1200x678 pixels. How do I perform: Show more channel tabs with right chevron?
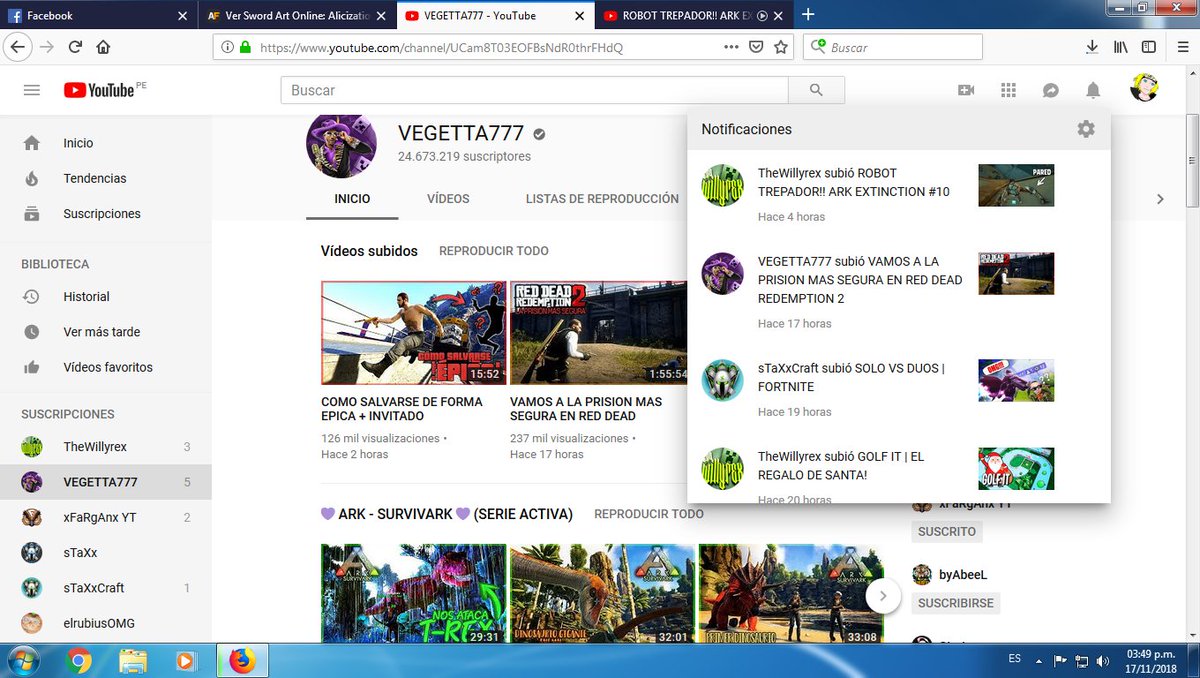(x=1160, y=199)
